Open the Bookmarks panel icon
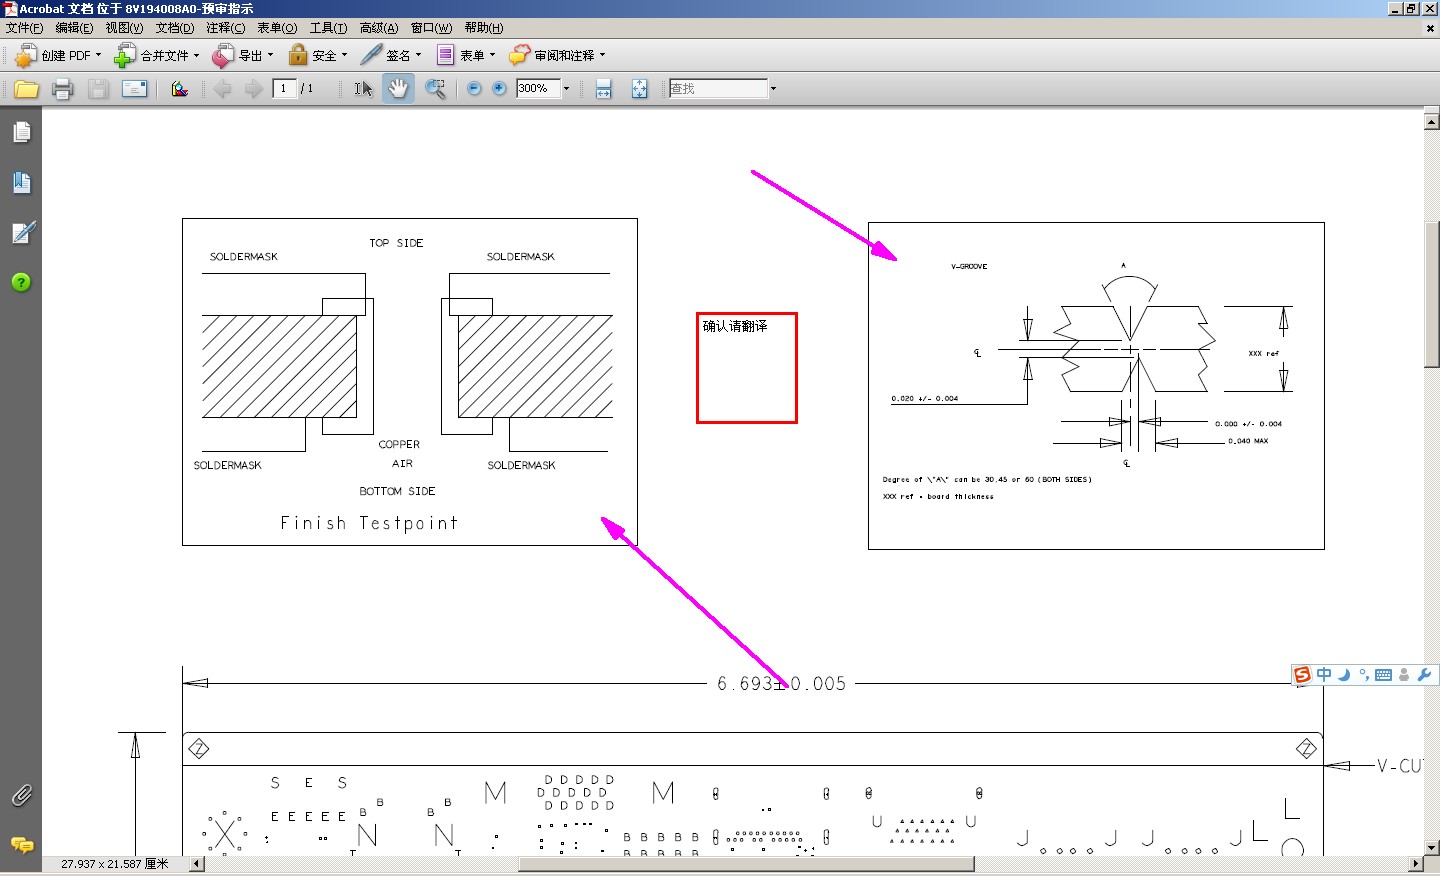1440x876 pixels. pyautogui.click(x=22, y=182)
